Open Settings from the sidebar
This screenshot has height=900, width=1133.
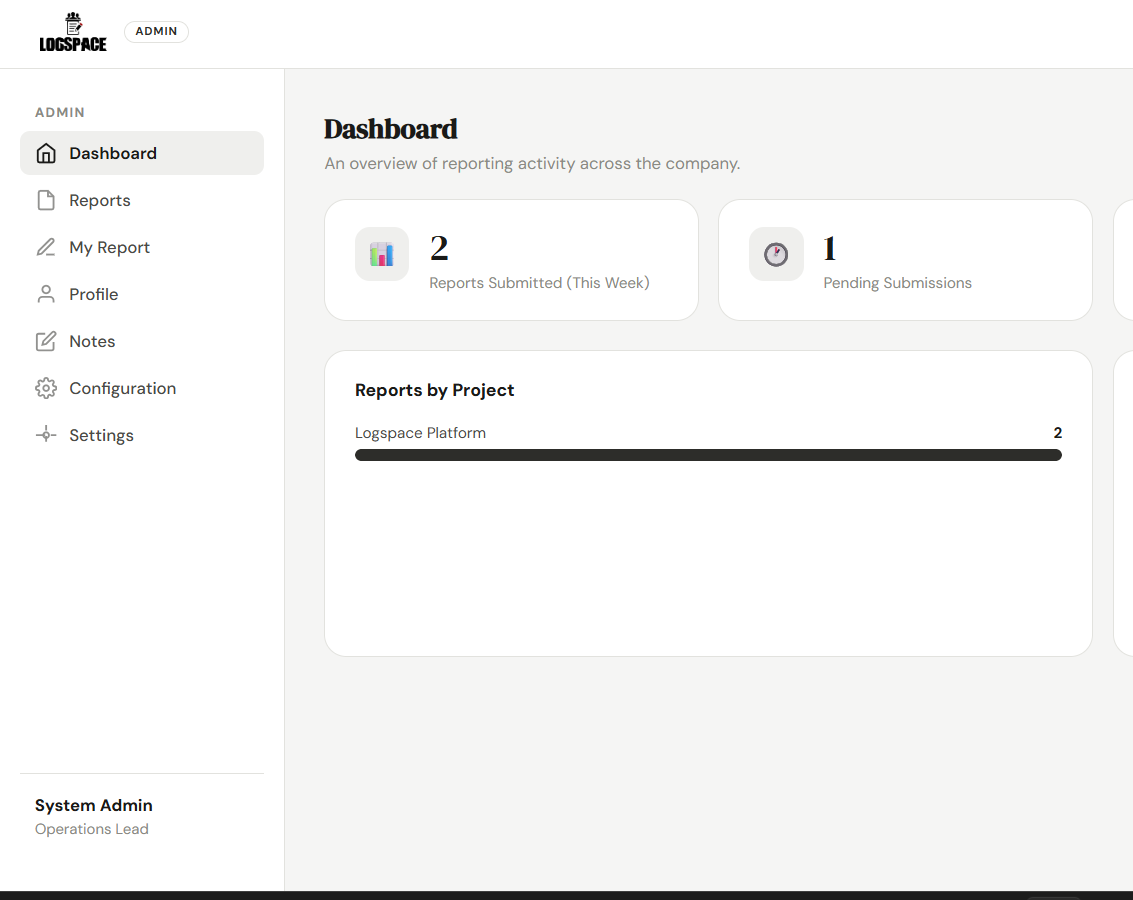pyautogui.click(x=142, y=435)
